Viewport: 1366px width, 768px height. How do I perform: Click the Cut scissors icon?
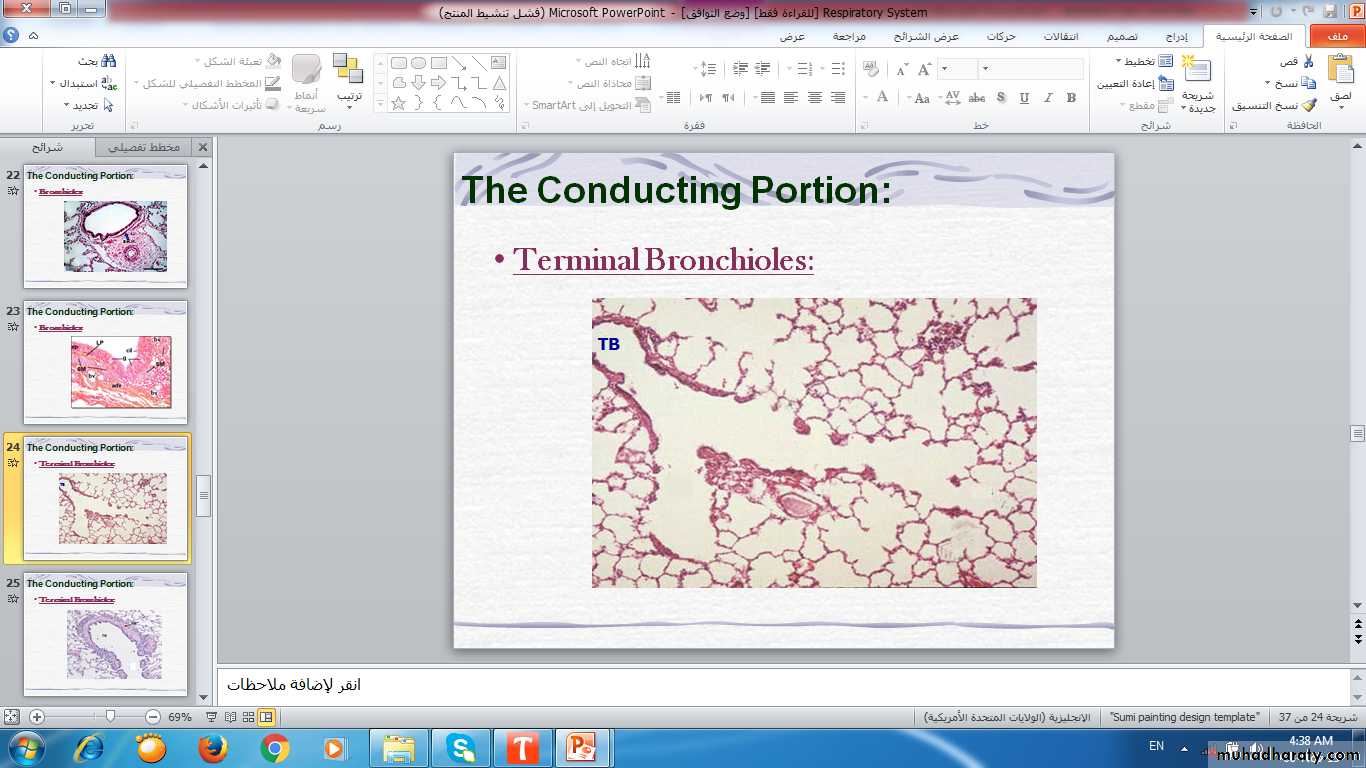[x=1308, y=62]
